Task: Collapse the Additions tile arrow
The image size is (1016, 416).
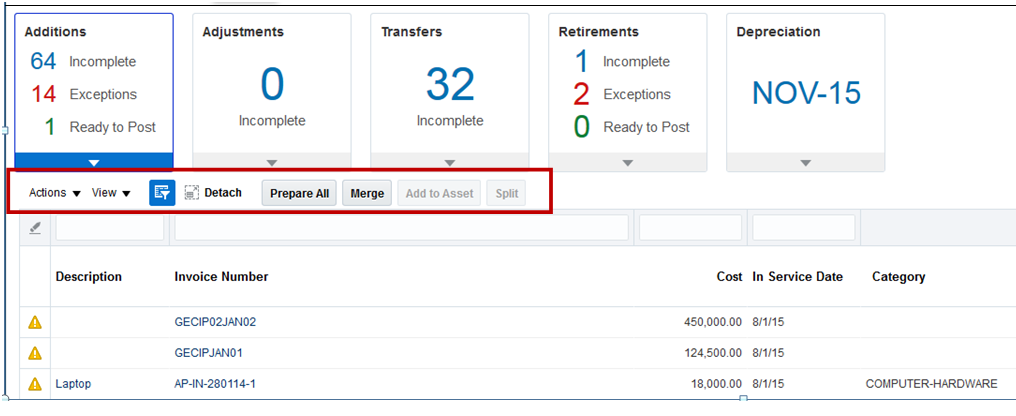Action: click(x=94, y=162)
